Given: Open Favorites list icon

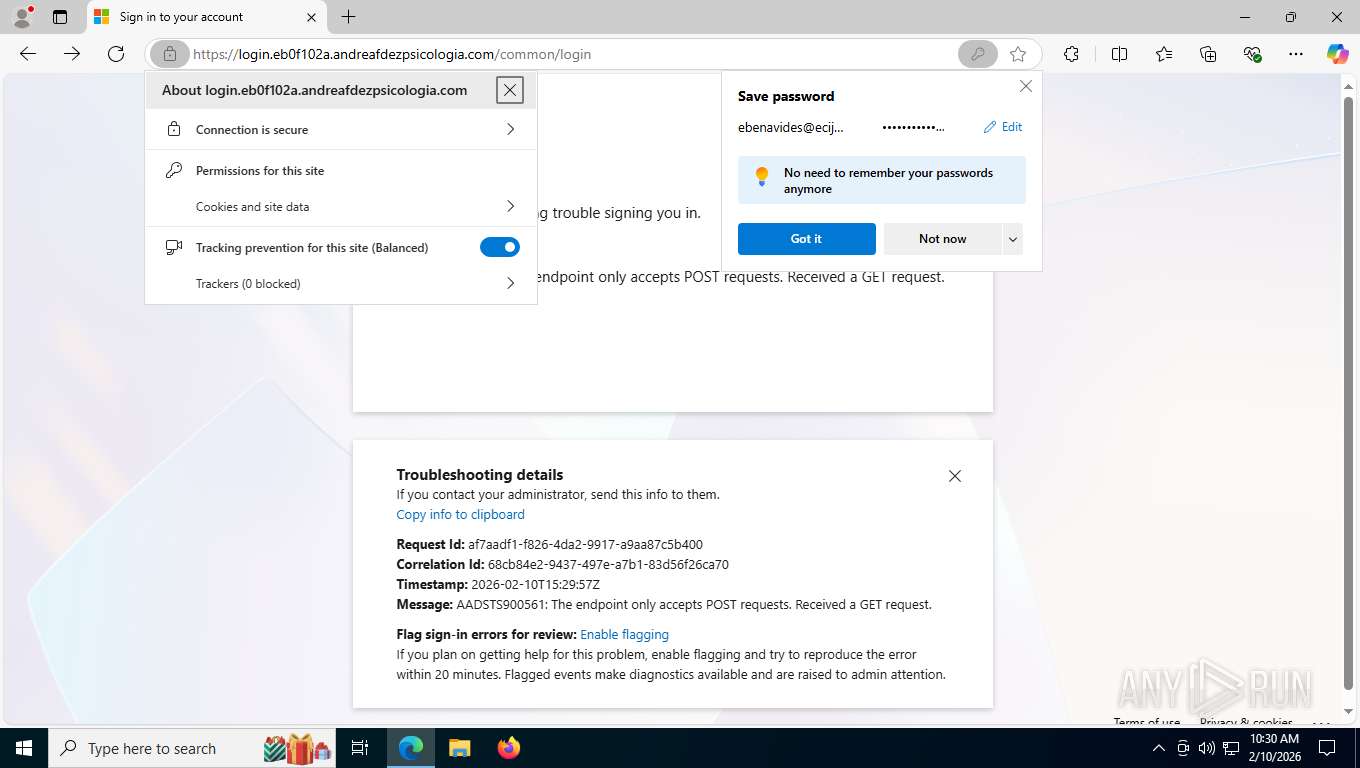Looking at the screenshot, I should [x=1164, y=54].
